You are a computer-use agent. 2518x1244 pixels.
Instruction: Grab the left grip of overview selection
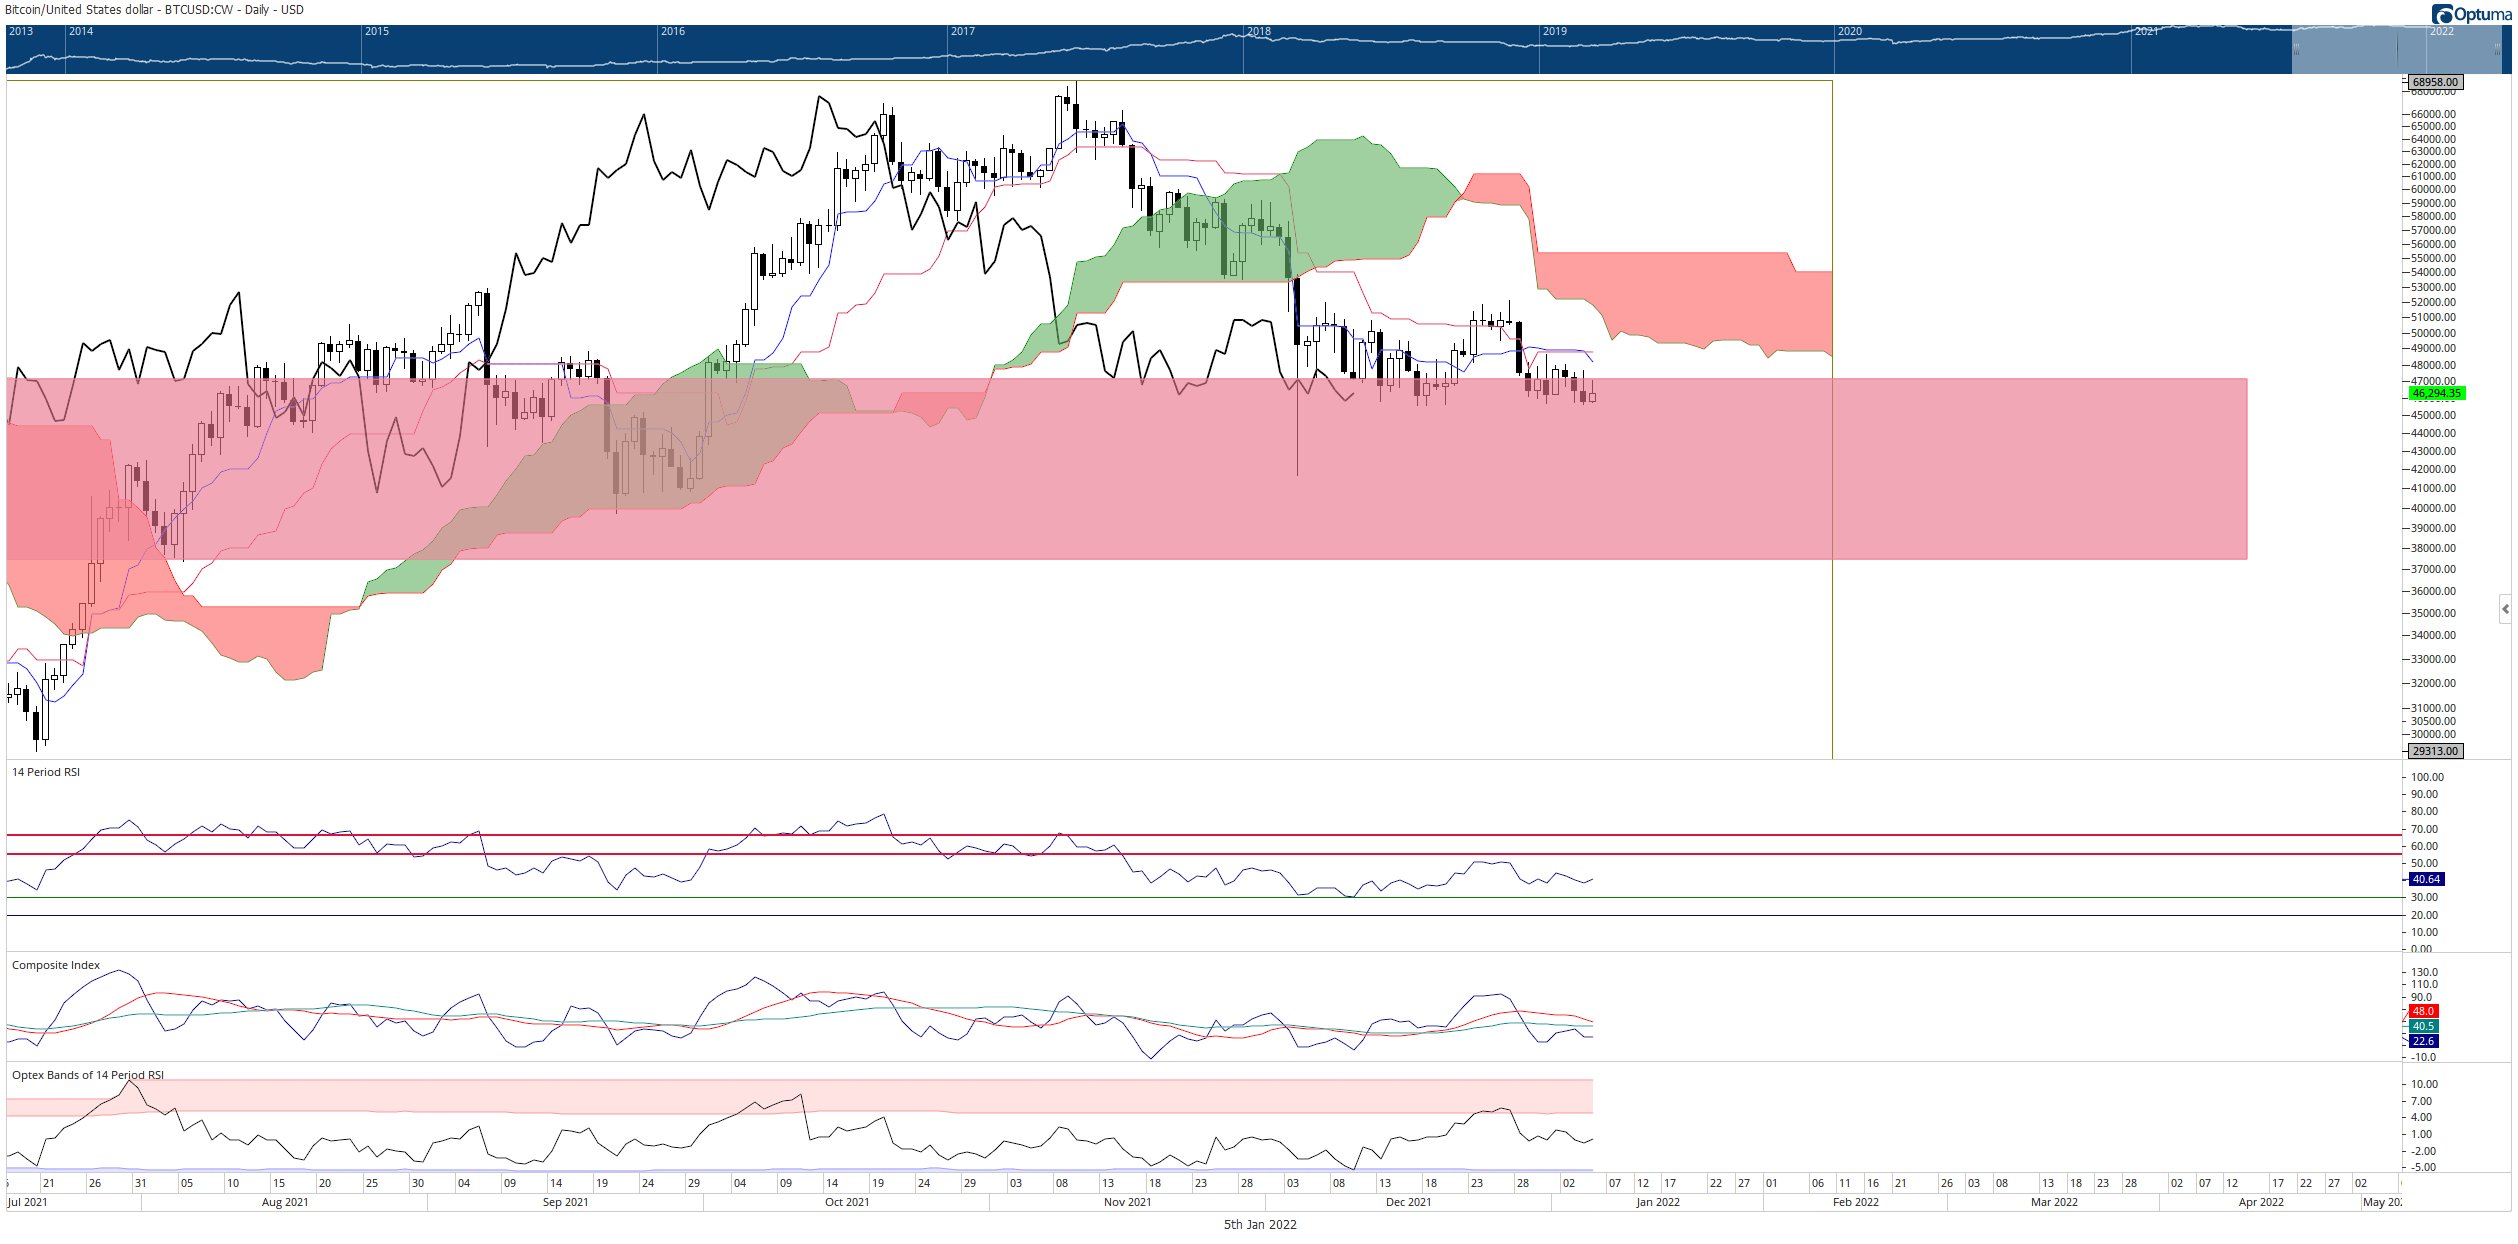click(x=2296, y=49)
